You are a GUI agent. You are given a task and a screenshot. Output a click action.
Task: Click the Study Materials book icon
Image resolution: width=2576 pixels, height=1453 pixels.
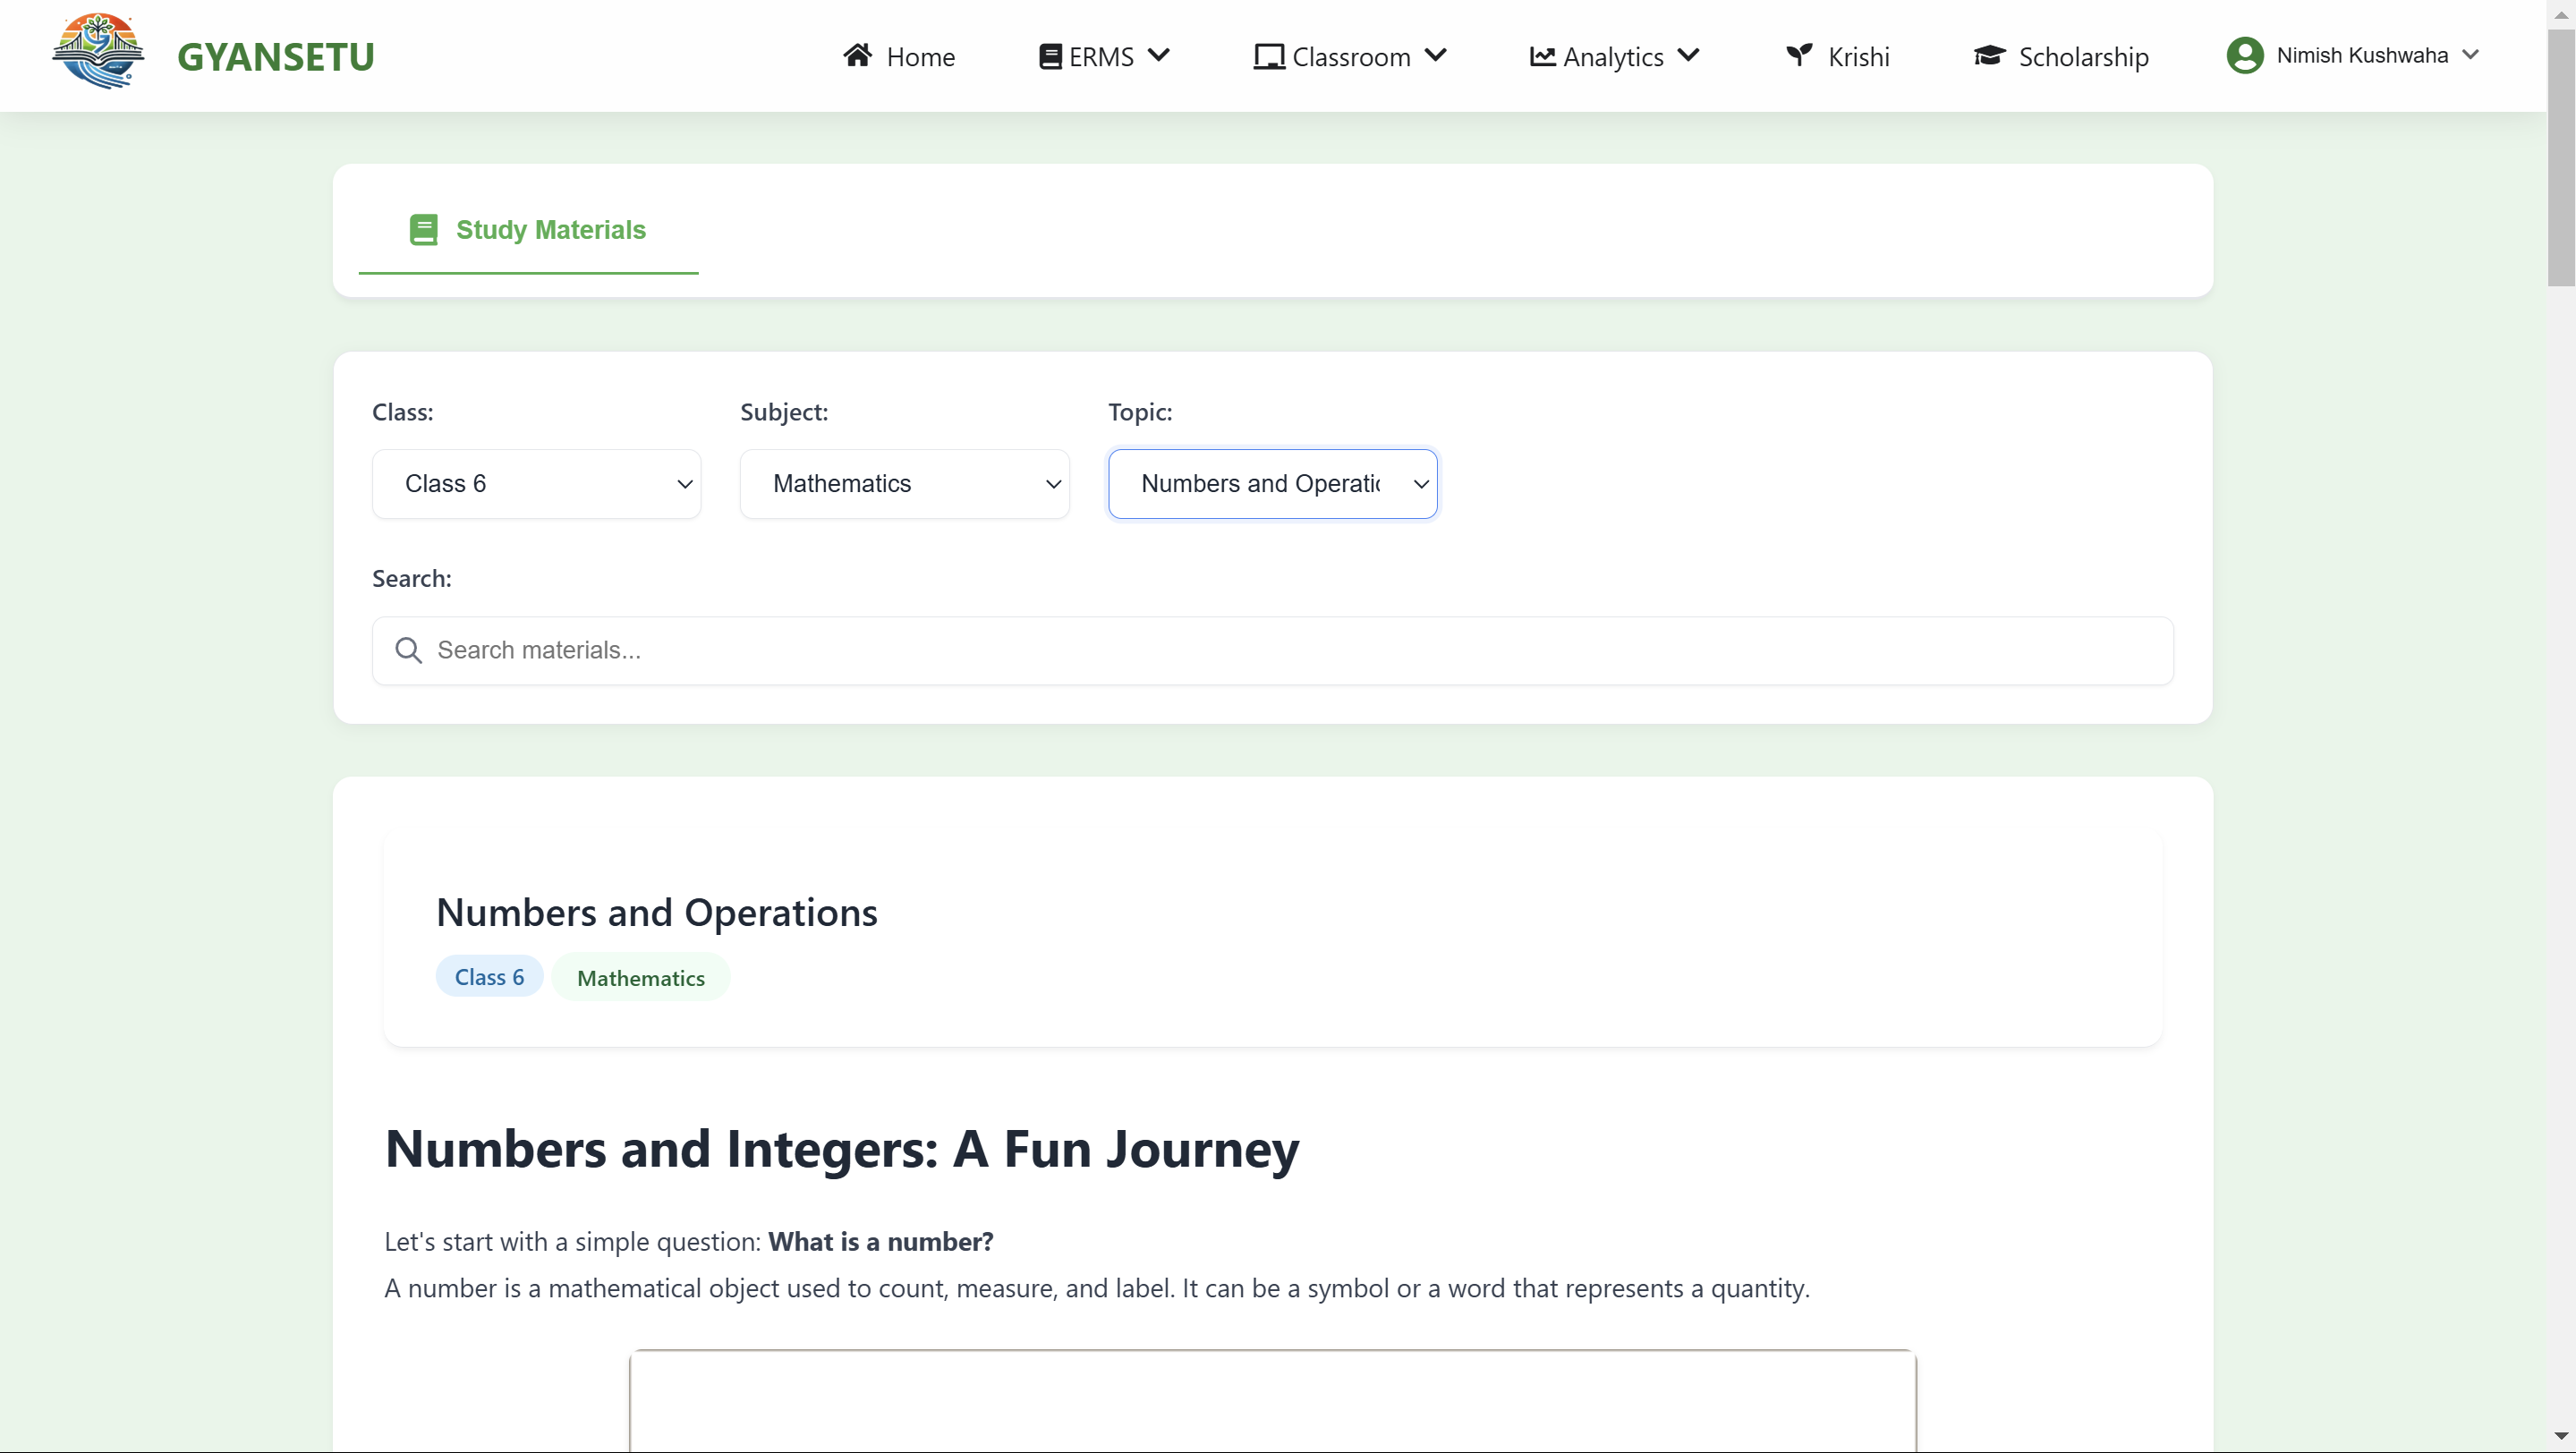tap(423, 230)
